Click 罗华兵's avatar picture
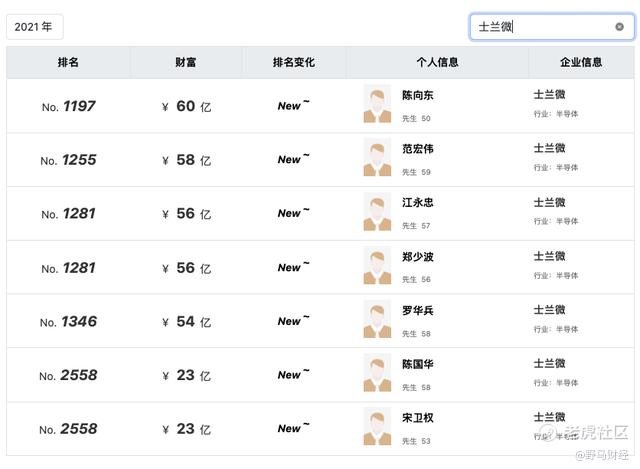The height and width of the screenshot is (469, 640). tap(377, 320)
